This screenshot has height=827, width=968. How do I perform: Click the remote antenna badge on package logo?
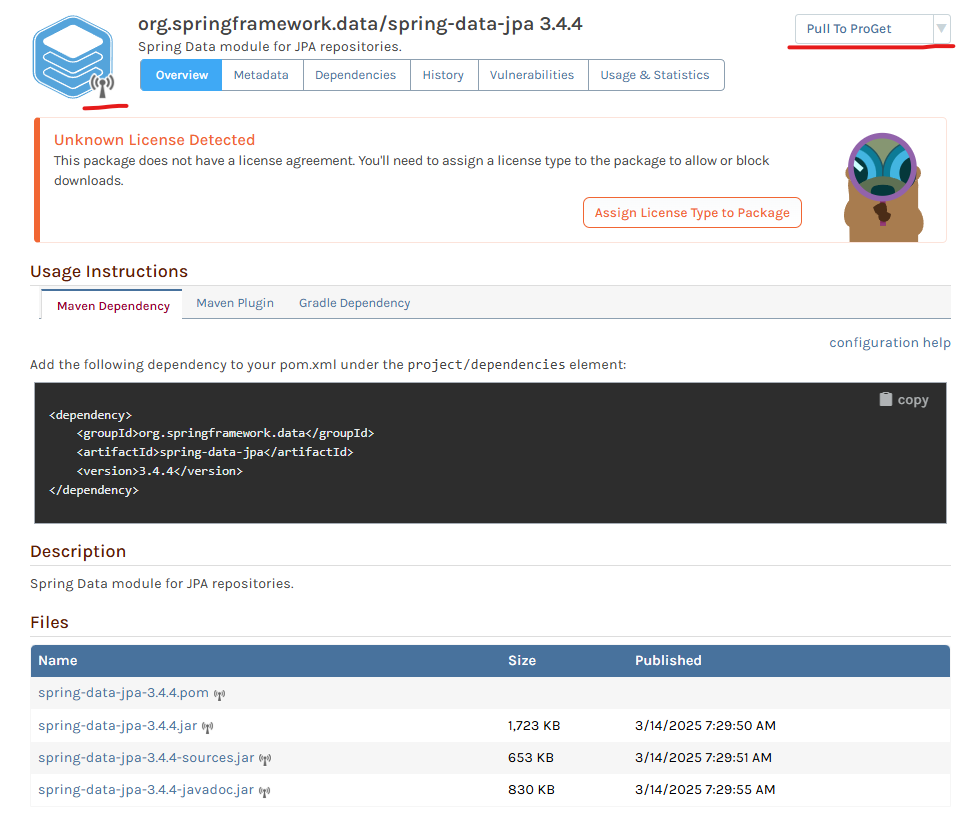[102, 85]
